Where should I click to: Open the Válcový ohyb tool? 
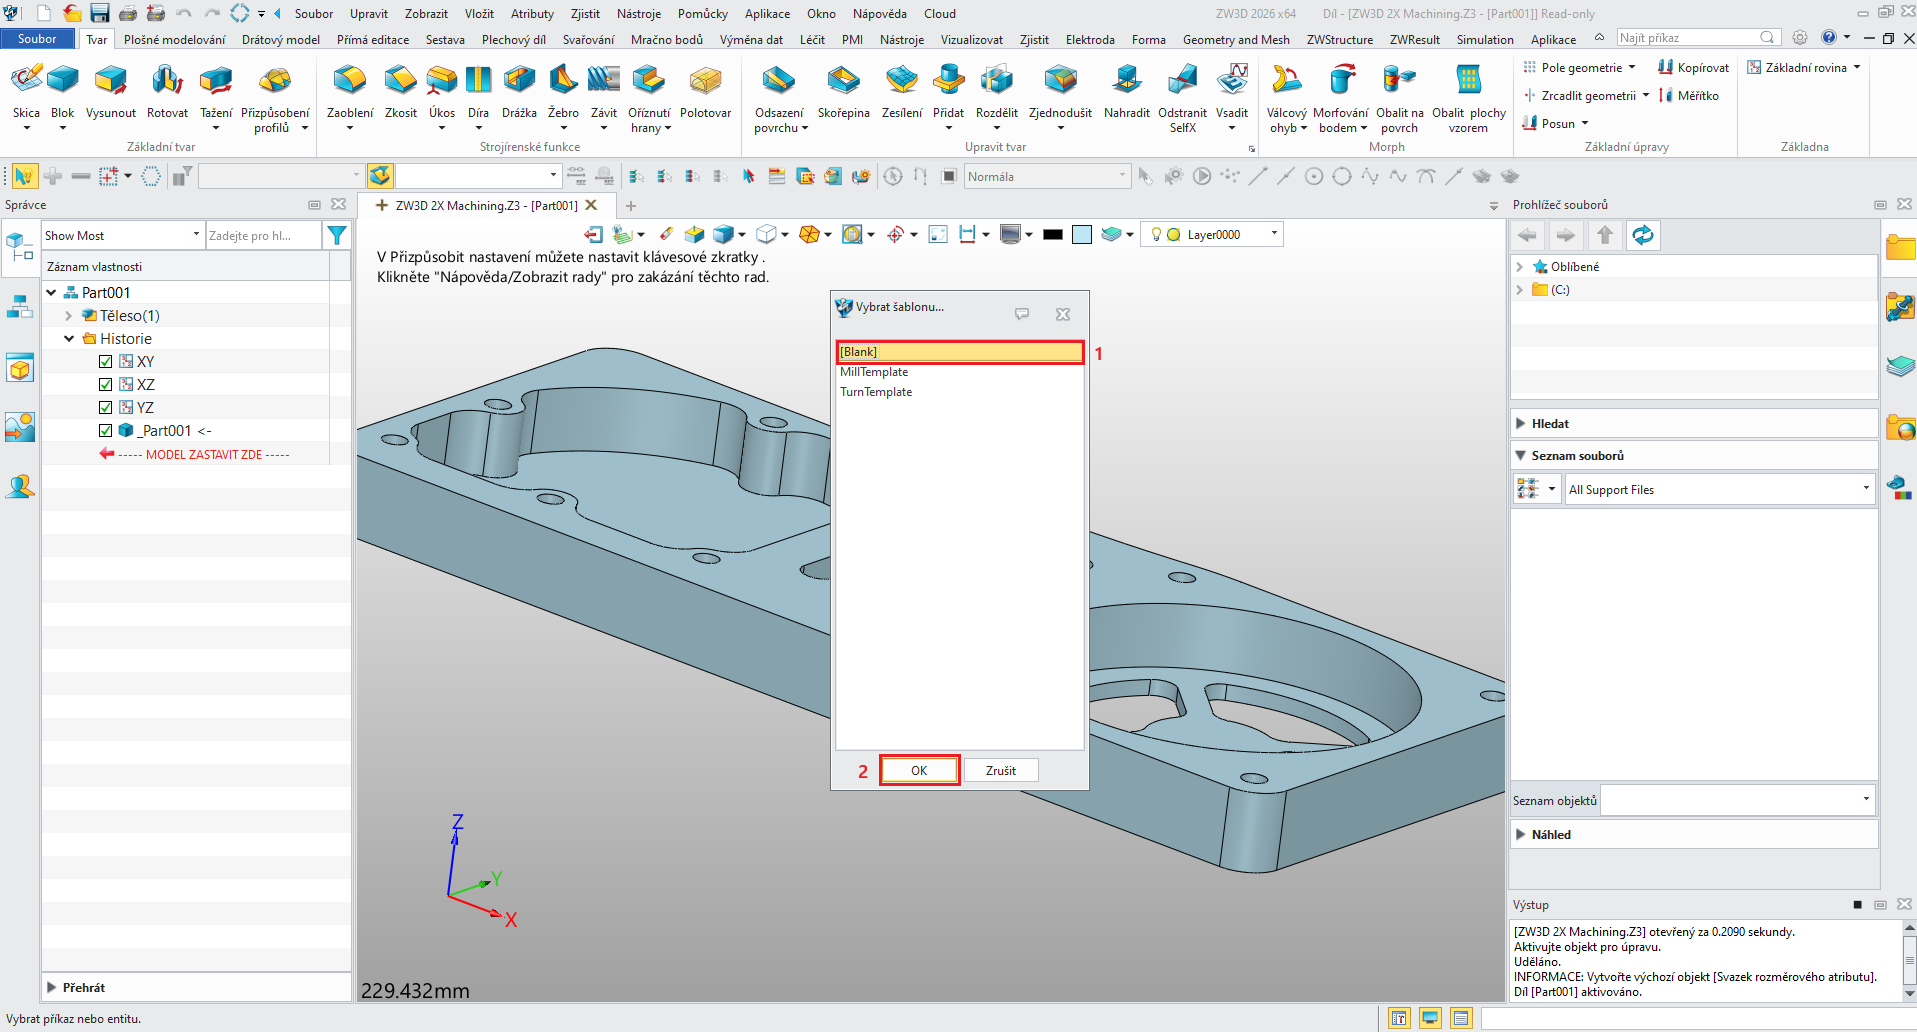pos(1286,98)
